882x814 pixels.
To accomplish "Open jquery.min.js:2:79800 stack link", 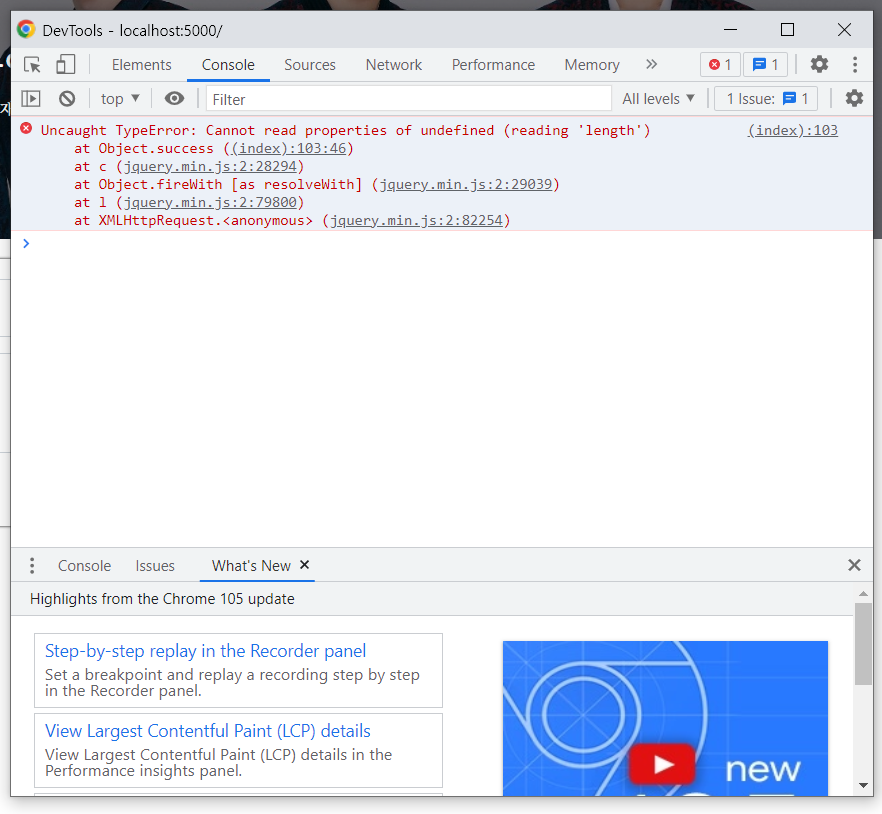I will coord(210,203).
